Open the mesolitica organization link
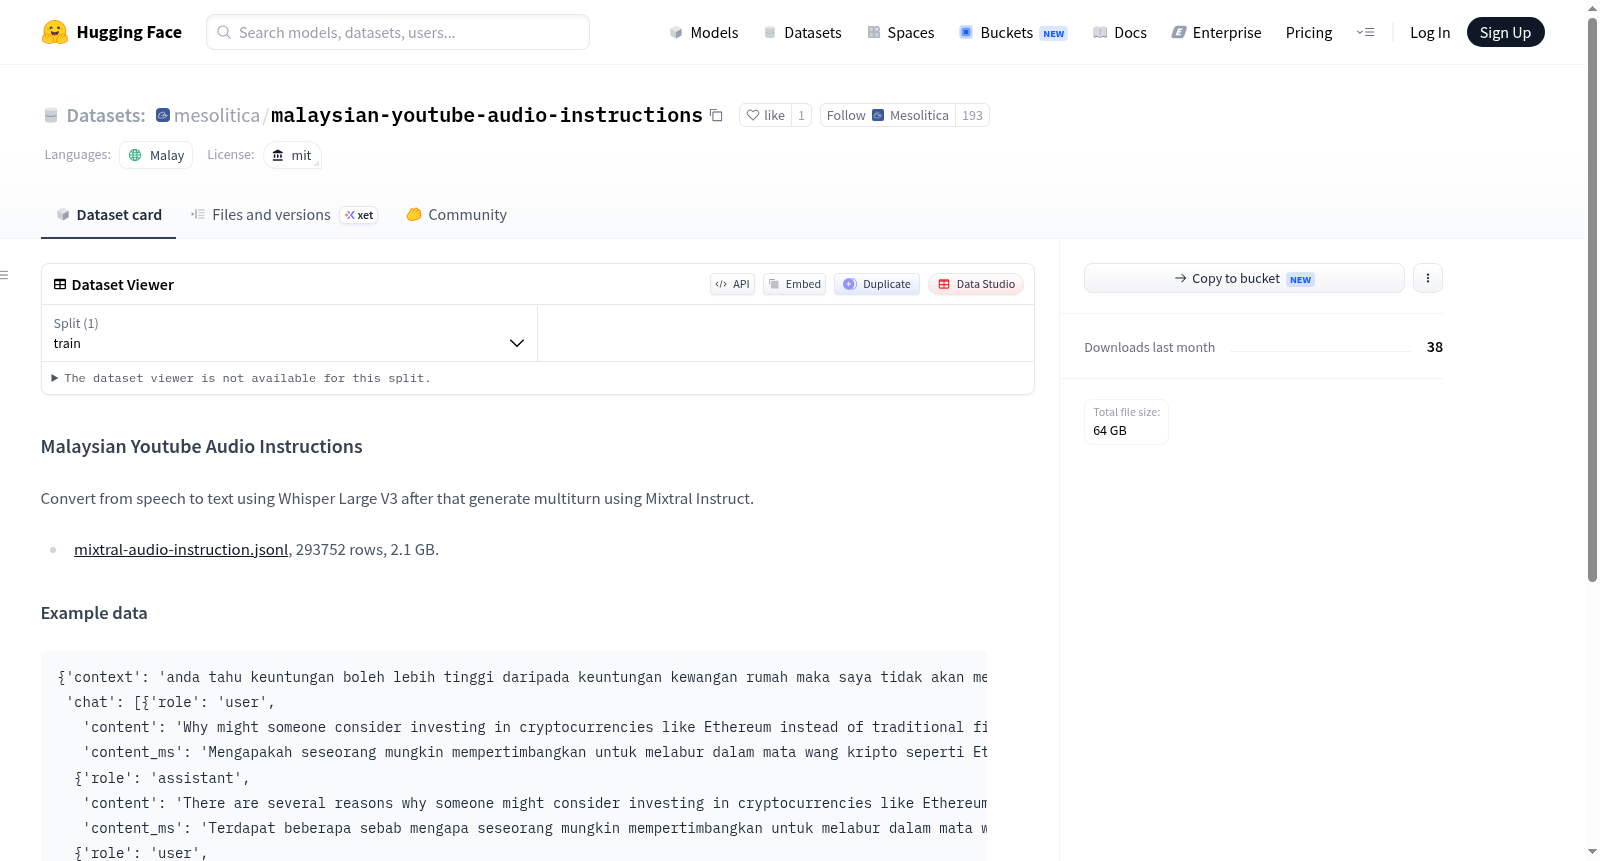 point(217,116)
